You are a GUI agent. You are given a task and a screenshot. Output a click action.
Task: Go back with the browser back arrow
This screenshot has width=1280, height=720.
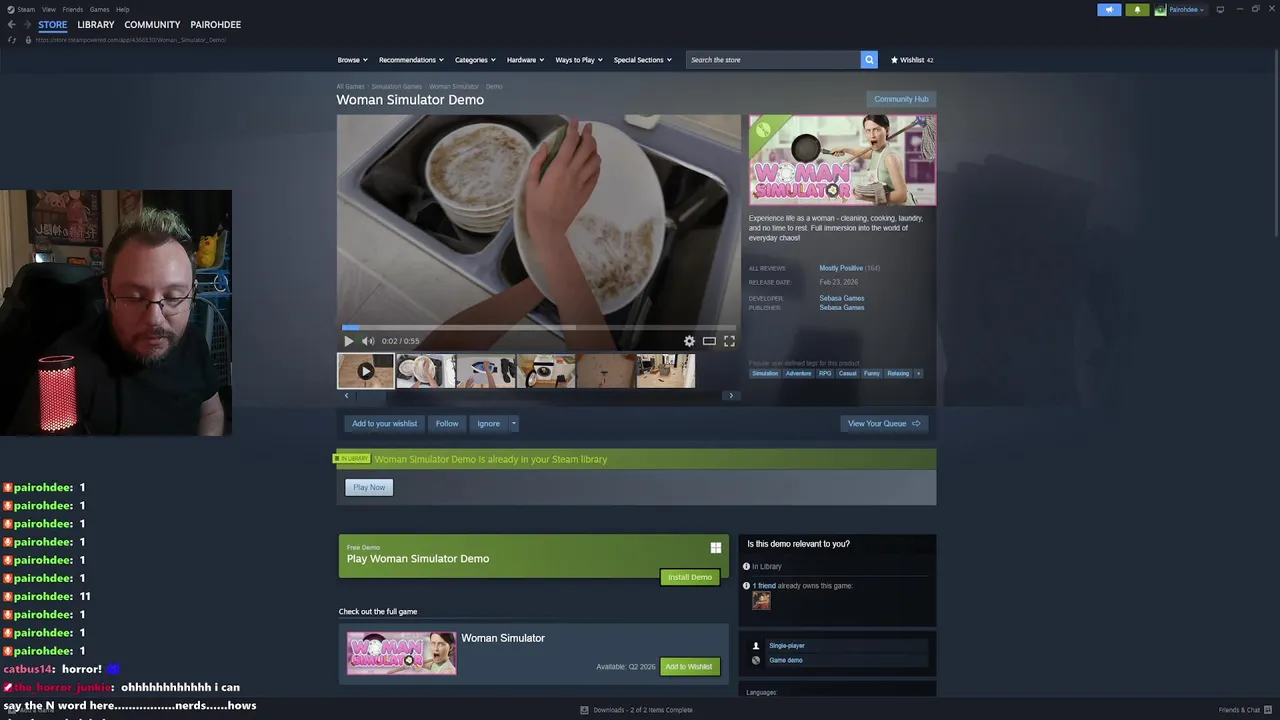(11, 24)
